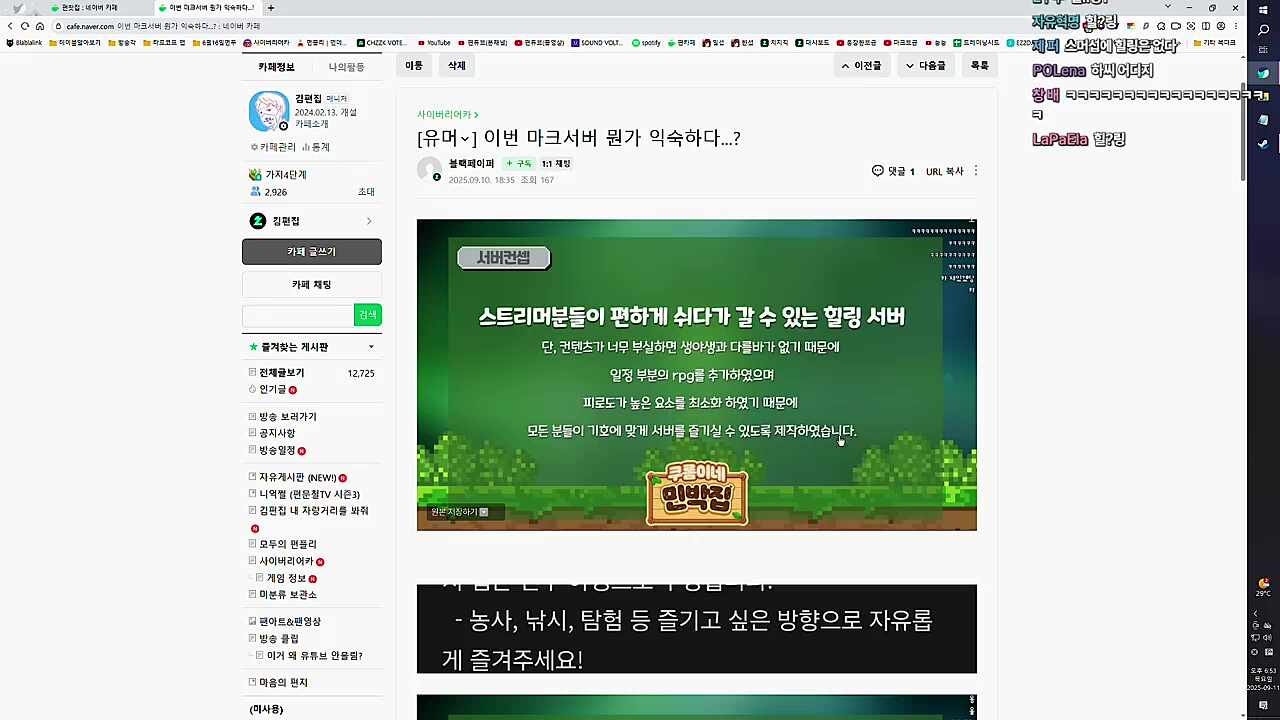This screenshot has height=720, width=1280.
Task: Start a 1:1 채팅 with the author
Action: (556, 163)
